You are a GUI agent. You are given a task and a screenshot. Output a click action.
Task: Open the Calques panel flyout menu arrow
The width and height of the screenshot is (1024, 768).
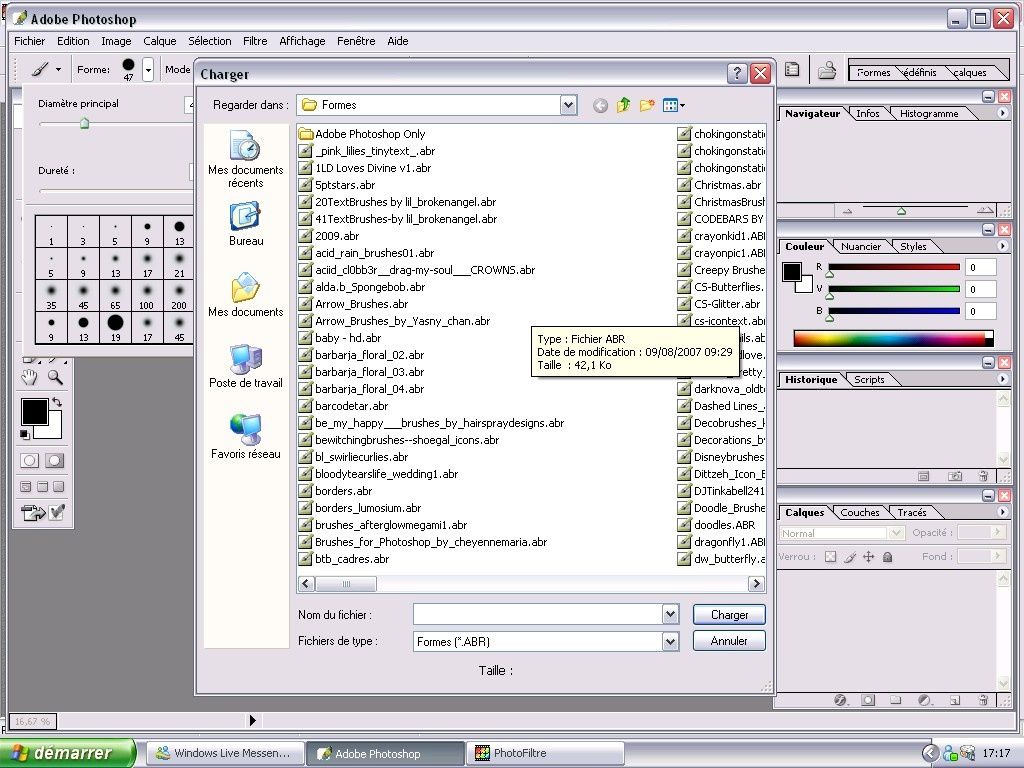[1002, 512]
